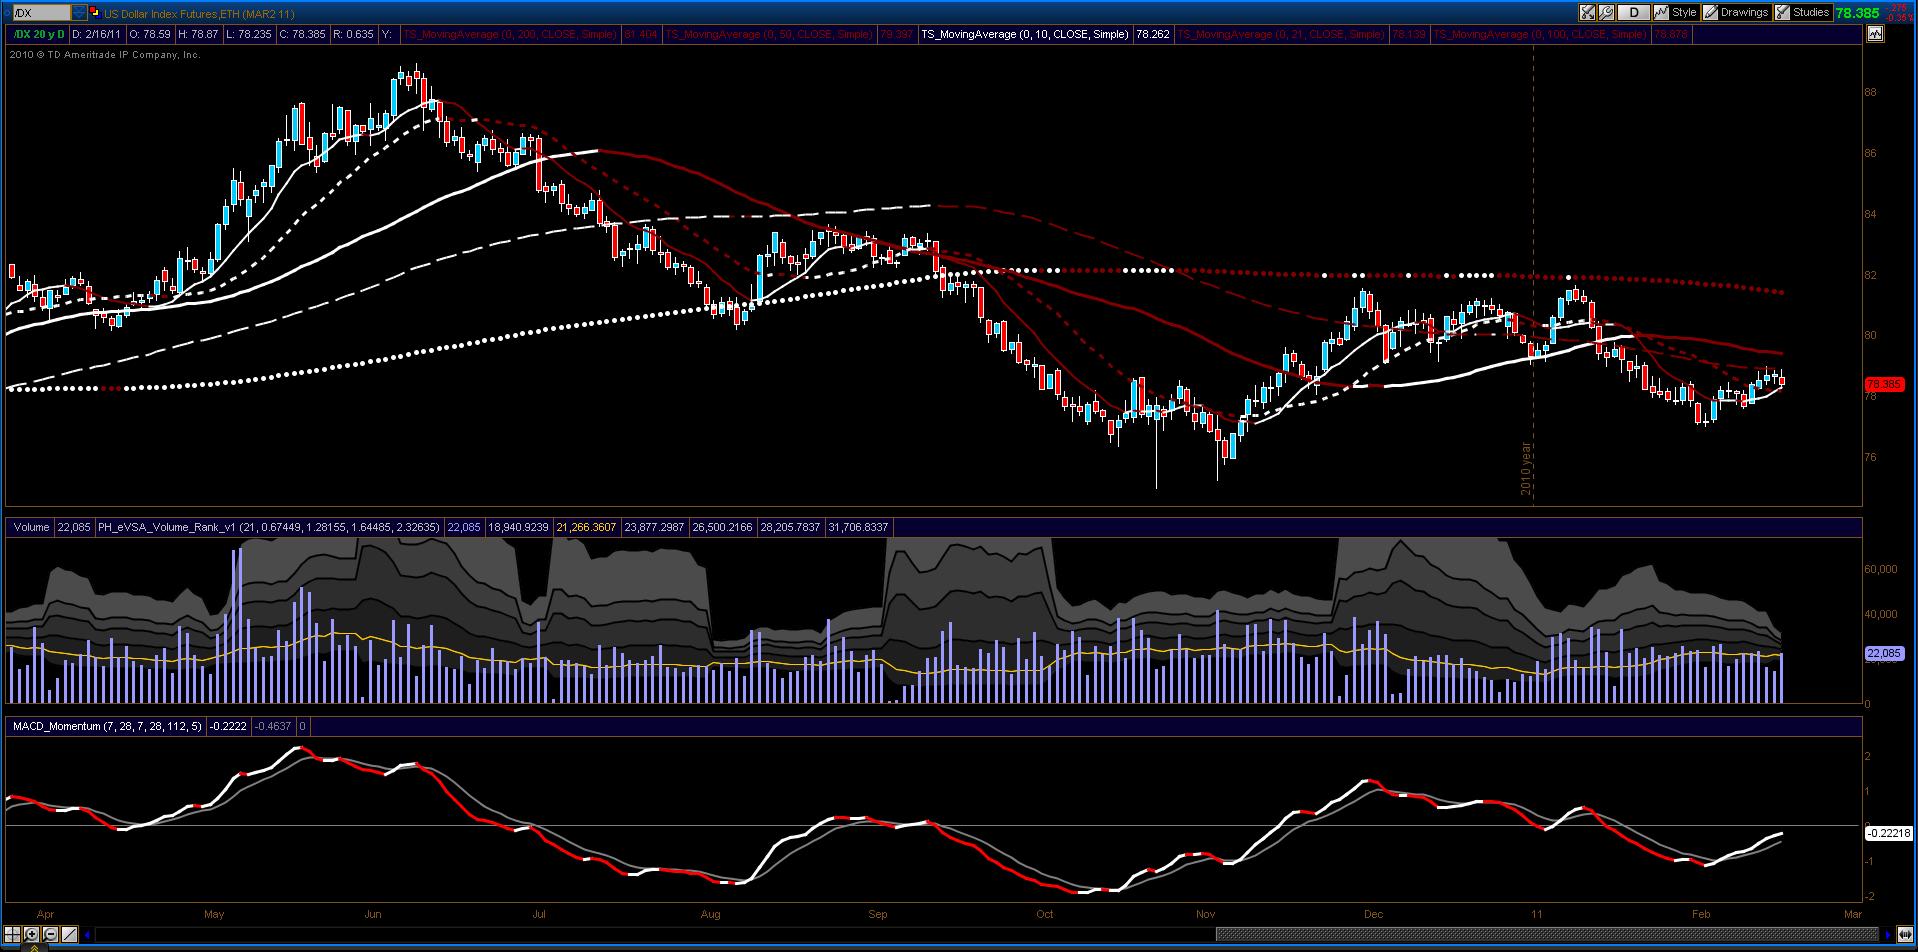
Task: Open the Studies menu
Action: click(1802, 13)
